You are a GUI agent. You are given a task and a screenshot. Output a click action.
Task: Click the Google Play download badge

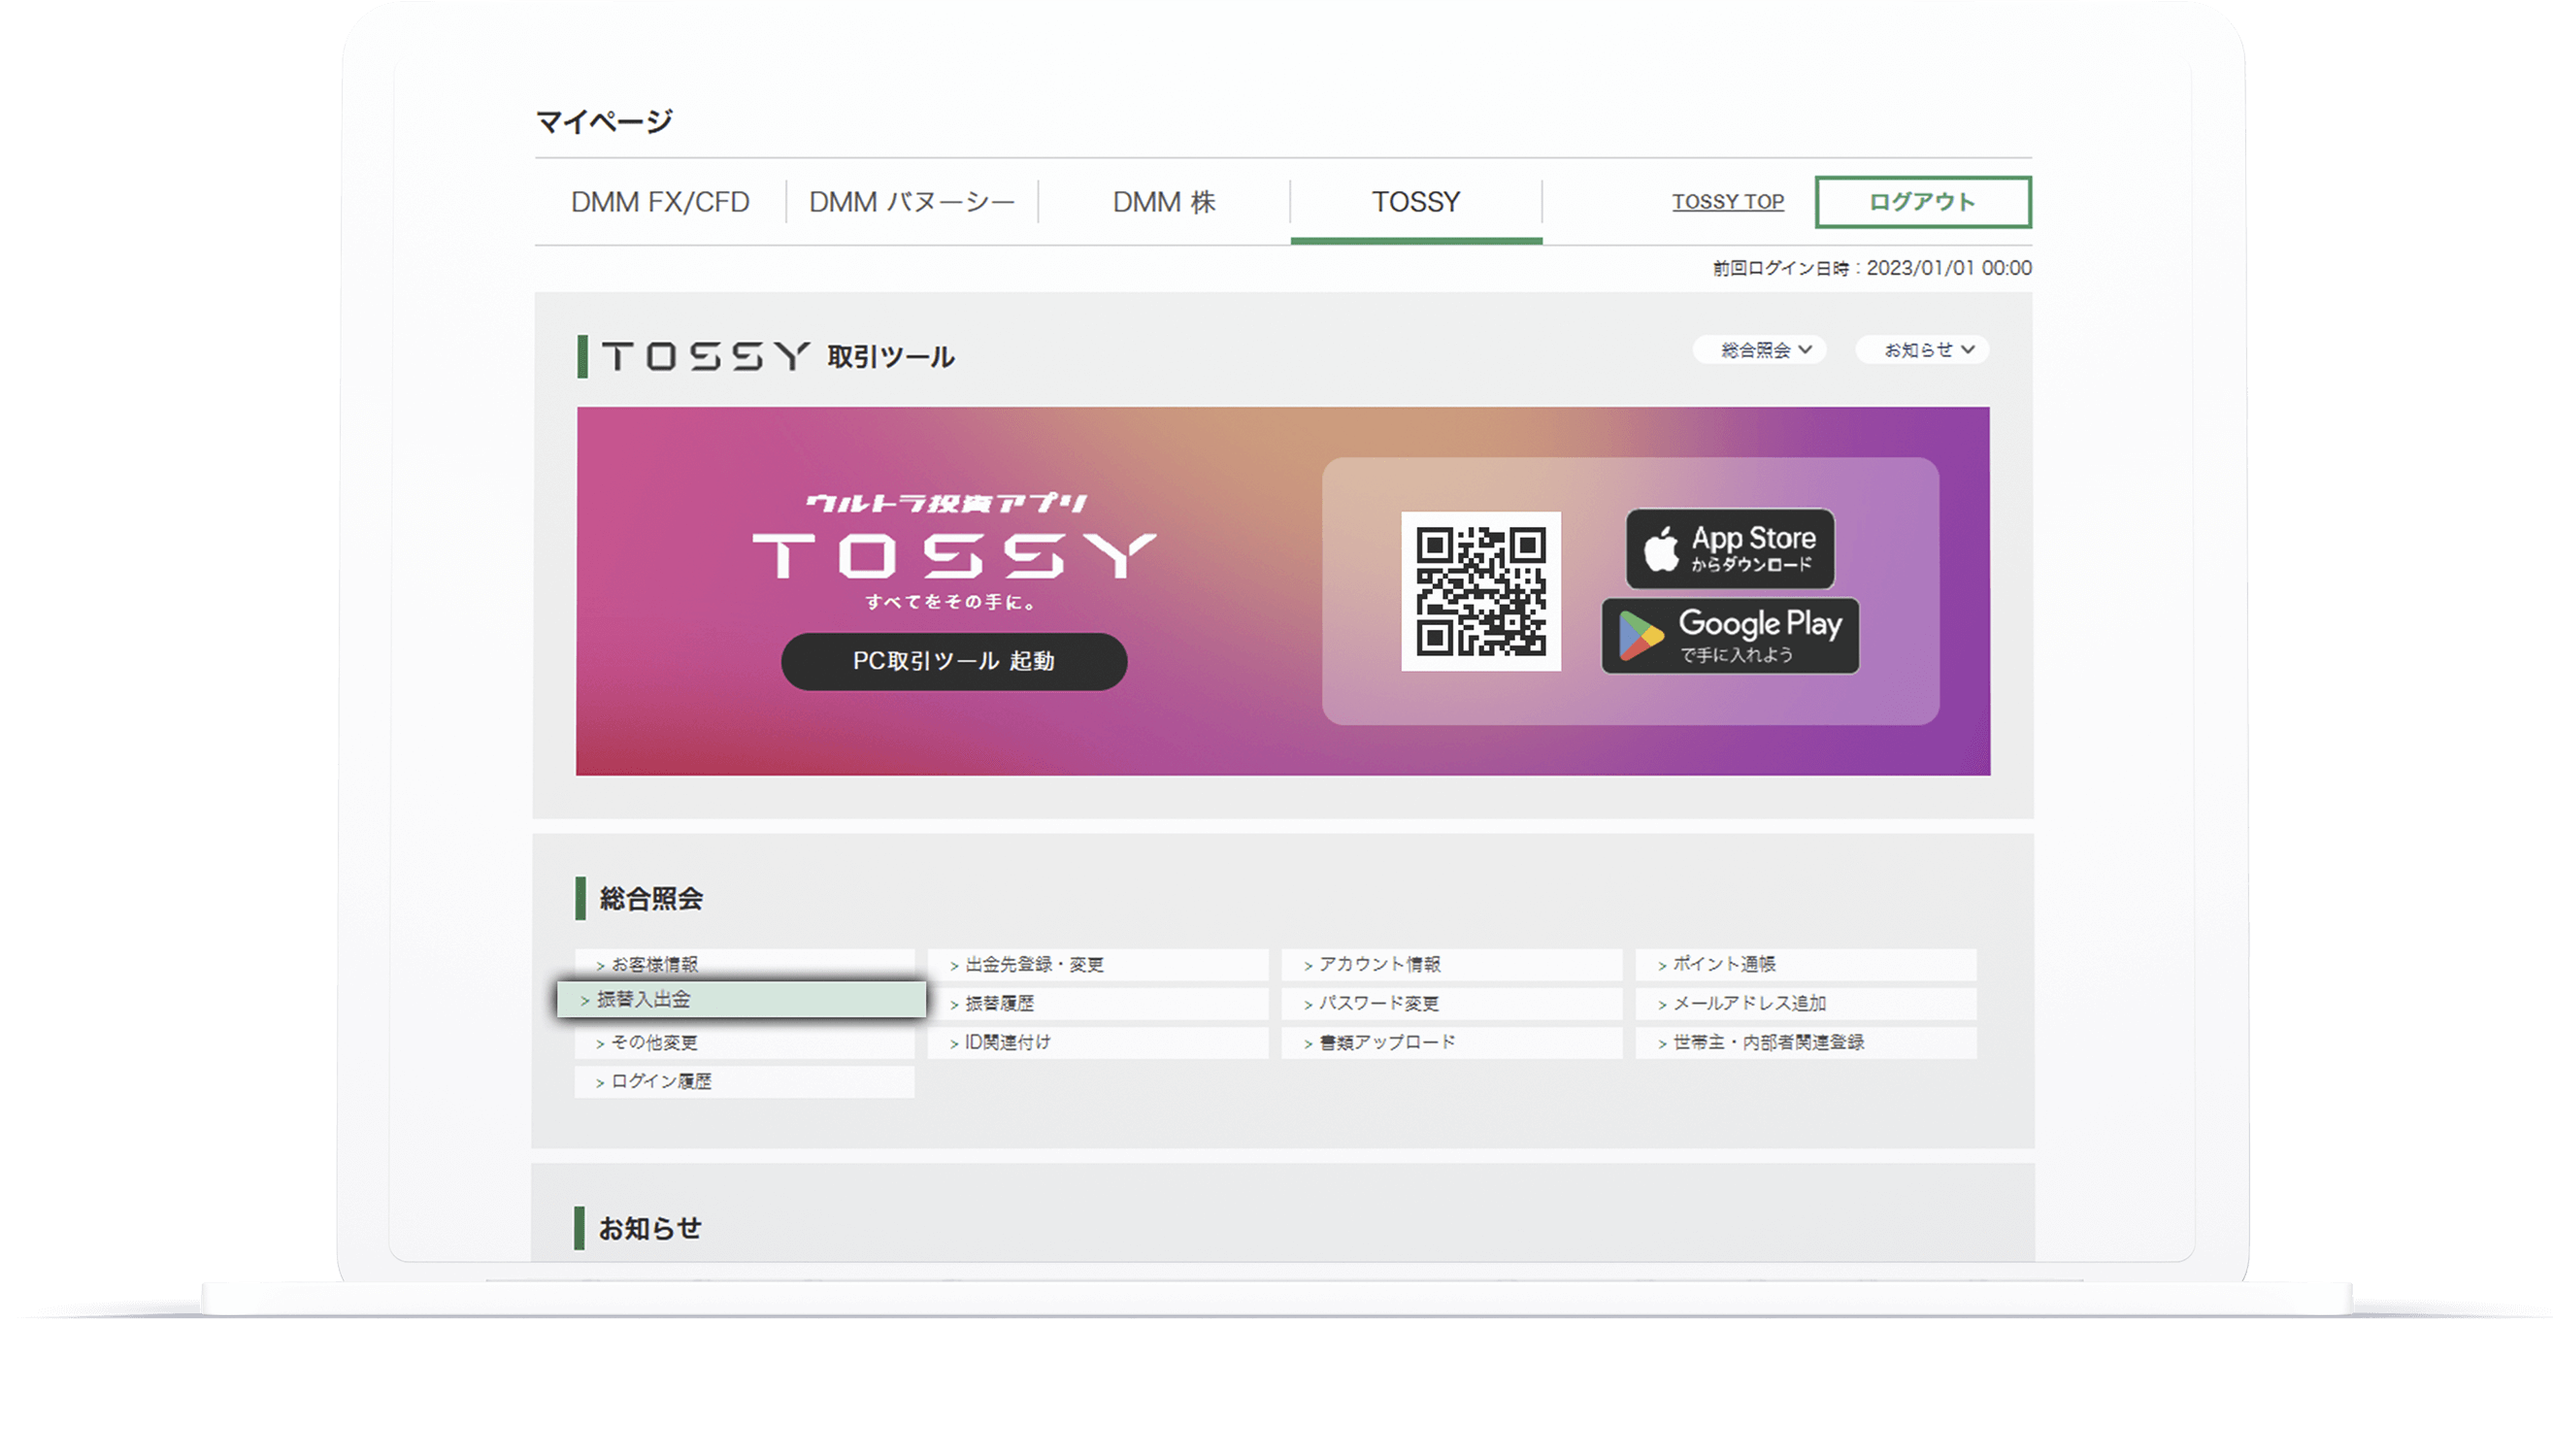coord(1730,636)
